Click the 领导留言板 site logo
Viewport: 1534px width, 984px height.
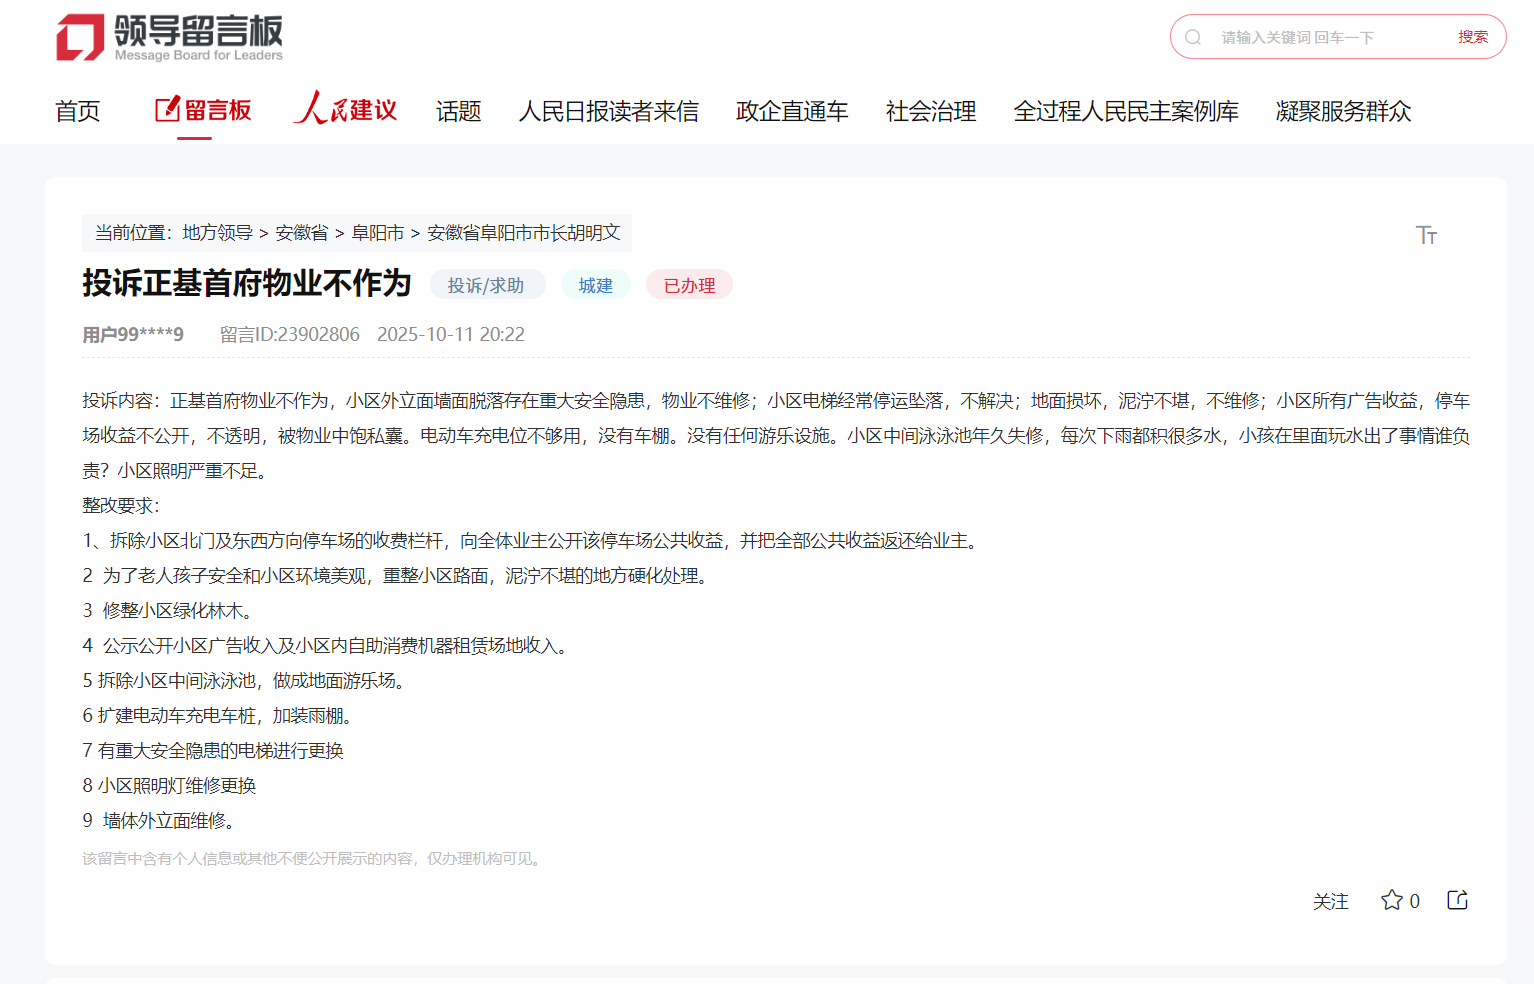click(168, 36)
